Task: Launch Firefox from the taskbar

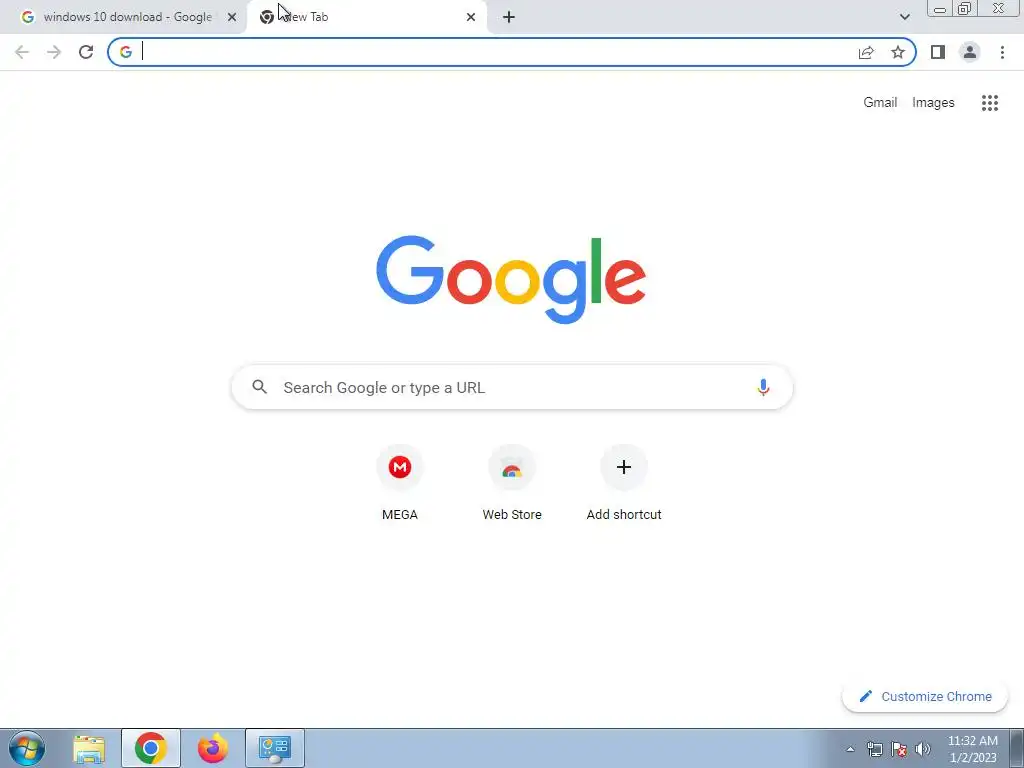Action: click(x=212, y=748)
